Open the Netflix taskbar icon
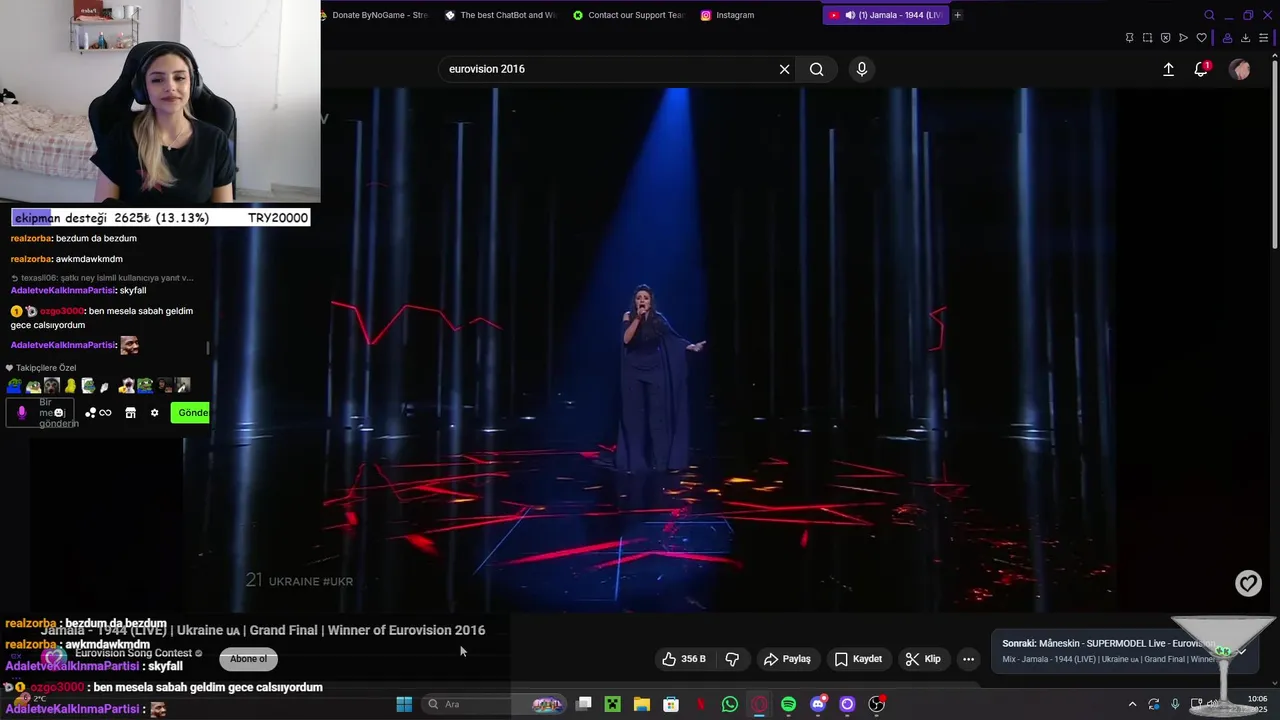The width and height of the screenshot is (1280, 720). pos(701,704)
